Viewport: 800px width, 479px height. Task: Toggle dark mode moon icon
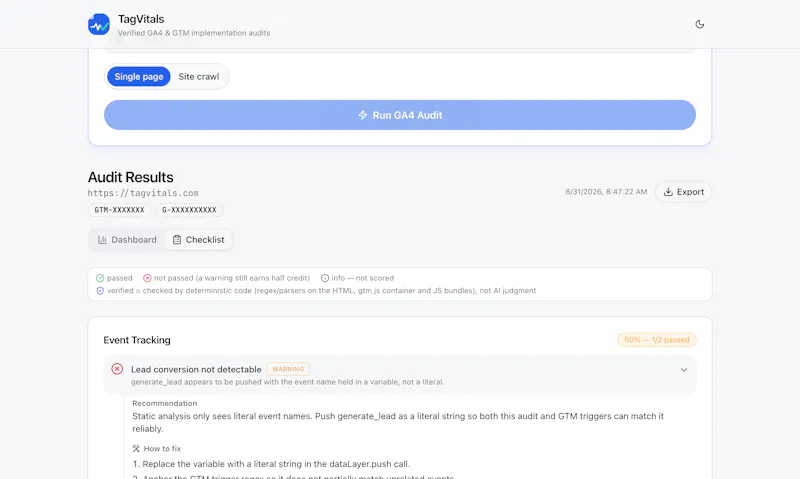[699, 24]
